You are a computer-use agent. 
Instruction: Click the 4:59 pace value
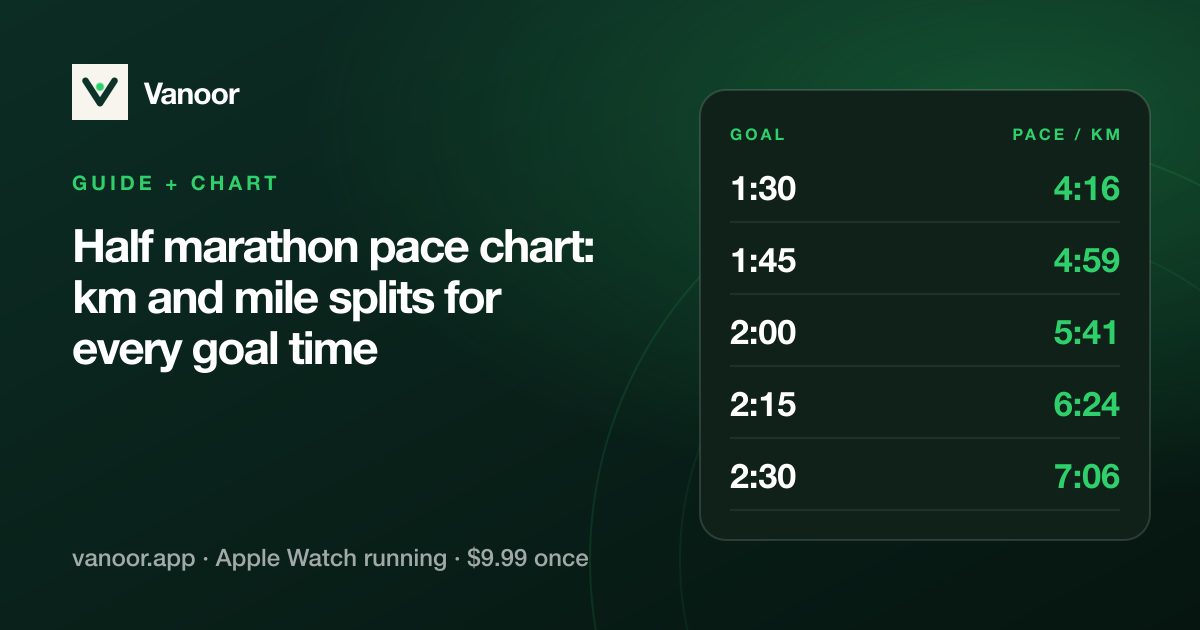(x=1086, y=260)
